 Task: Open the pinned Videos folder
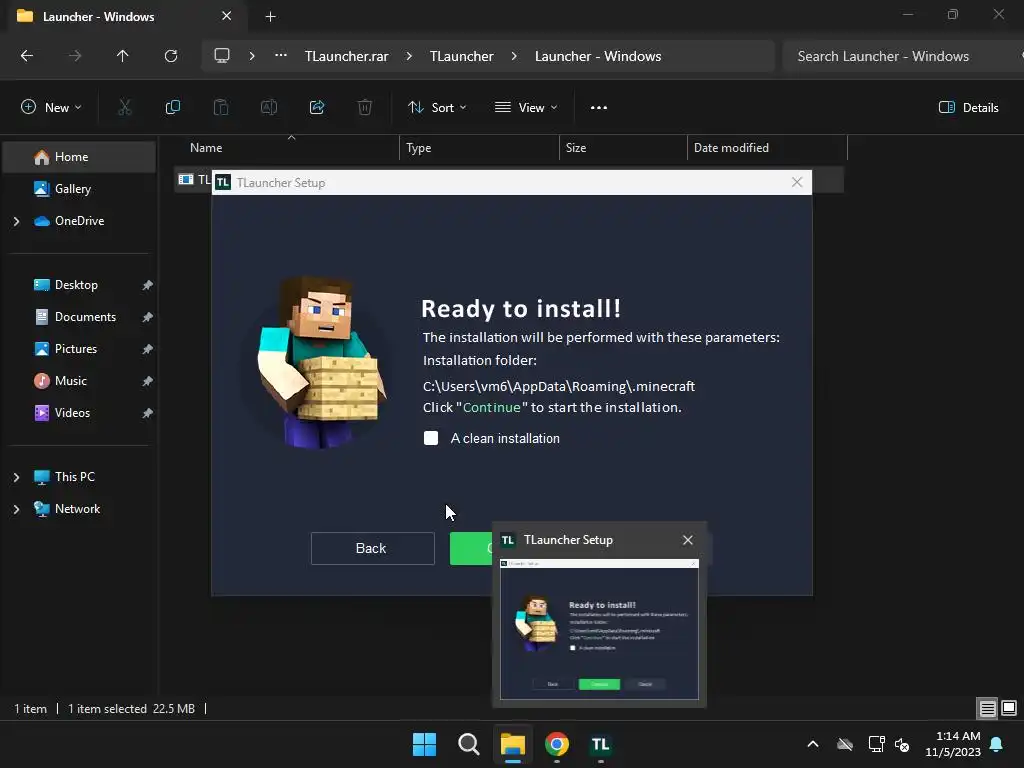(x=79, y=413)
